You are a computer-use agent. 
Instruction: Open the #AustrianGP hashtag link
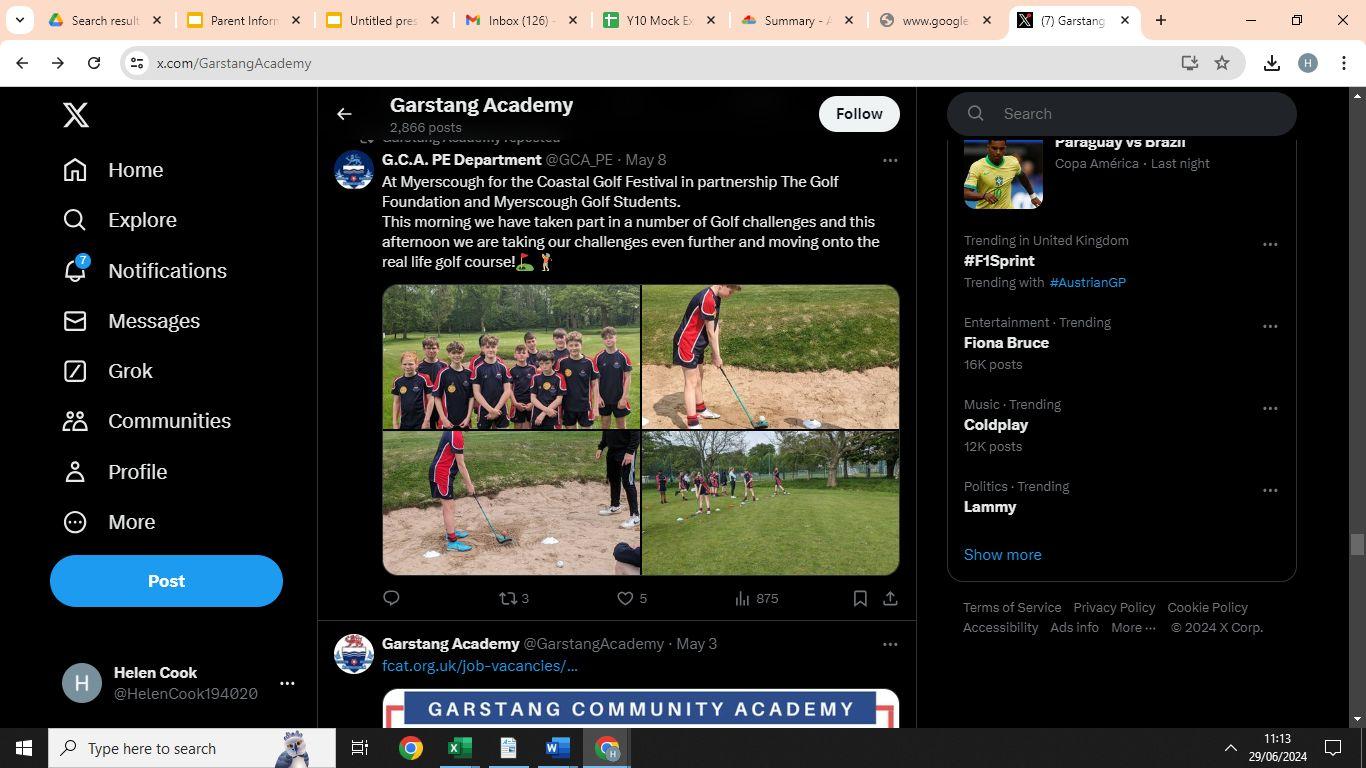[1087, 283]
